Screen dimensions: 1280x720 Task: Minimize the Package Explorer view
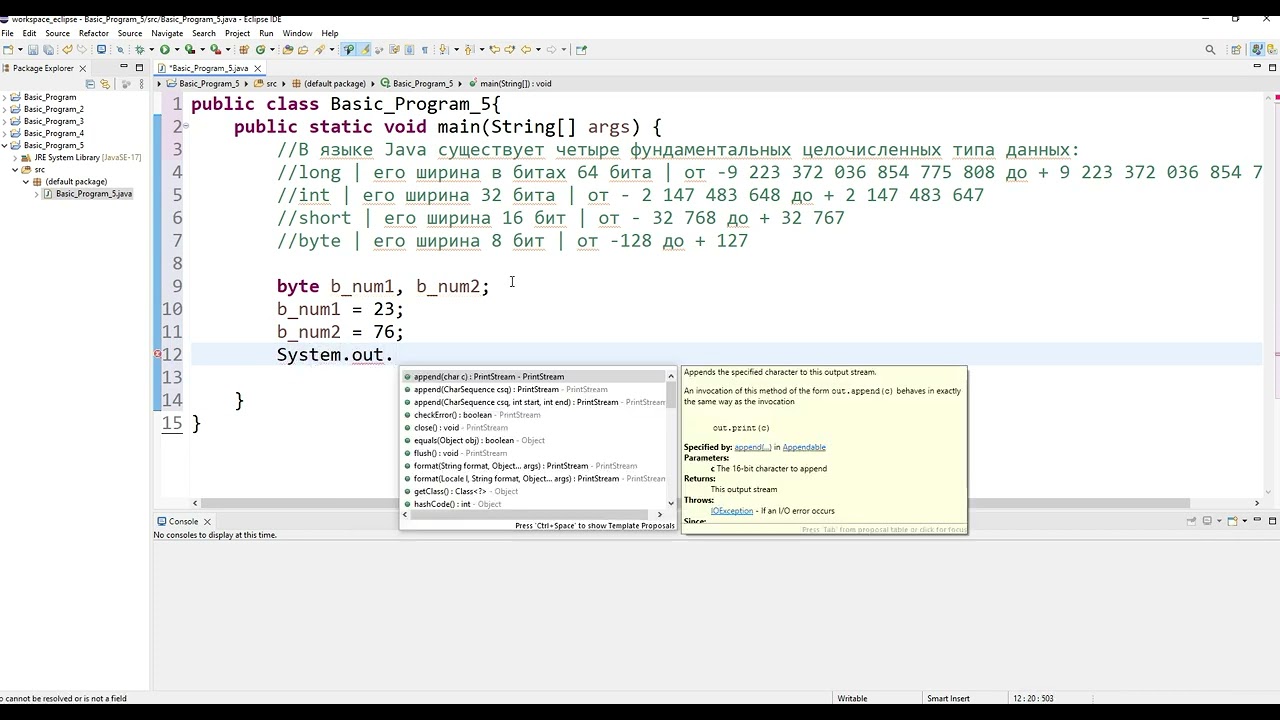click(124, 67)
